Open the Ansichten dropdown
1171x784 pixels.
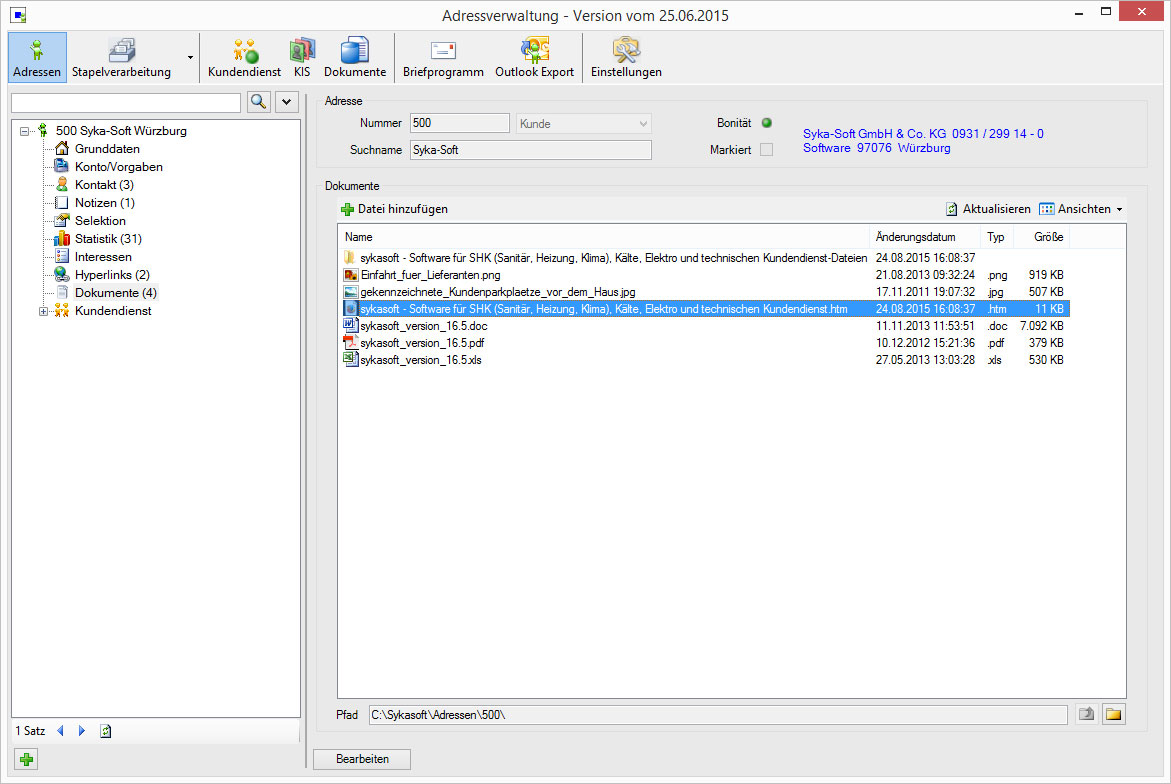[1082, 209]
